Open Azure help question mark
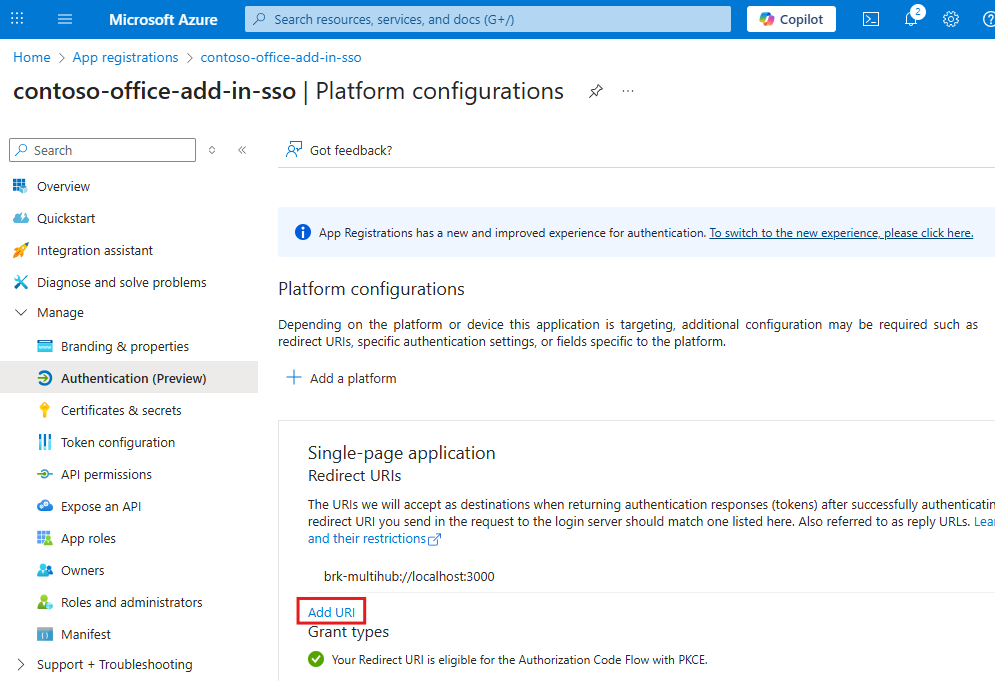The image size is (995, 681). pyautogui.click(x=988, y=19)
